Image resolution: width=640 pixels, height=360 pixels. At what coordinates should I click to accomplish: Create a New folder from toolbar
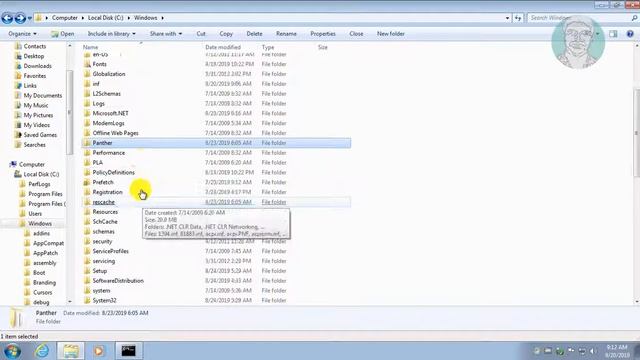[391, 34]
